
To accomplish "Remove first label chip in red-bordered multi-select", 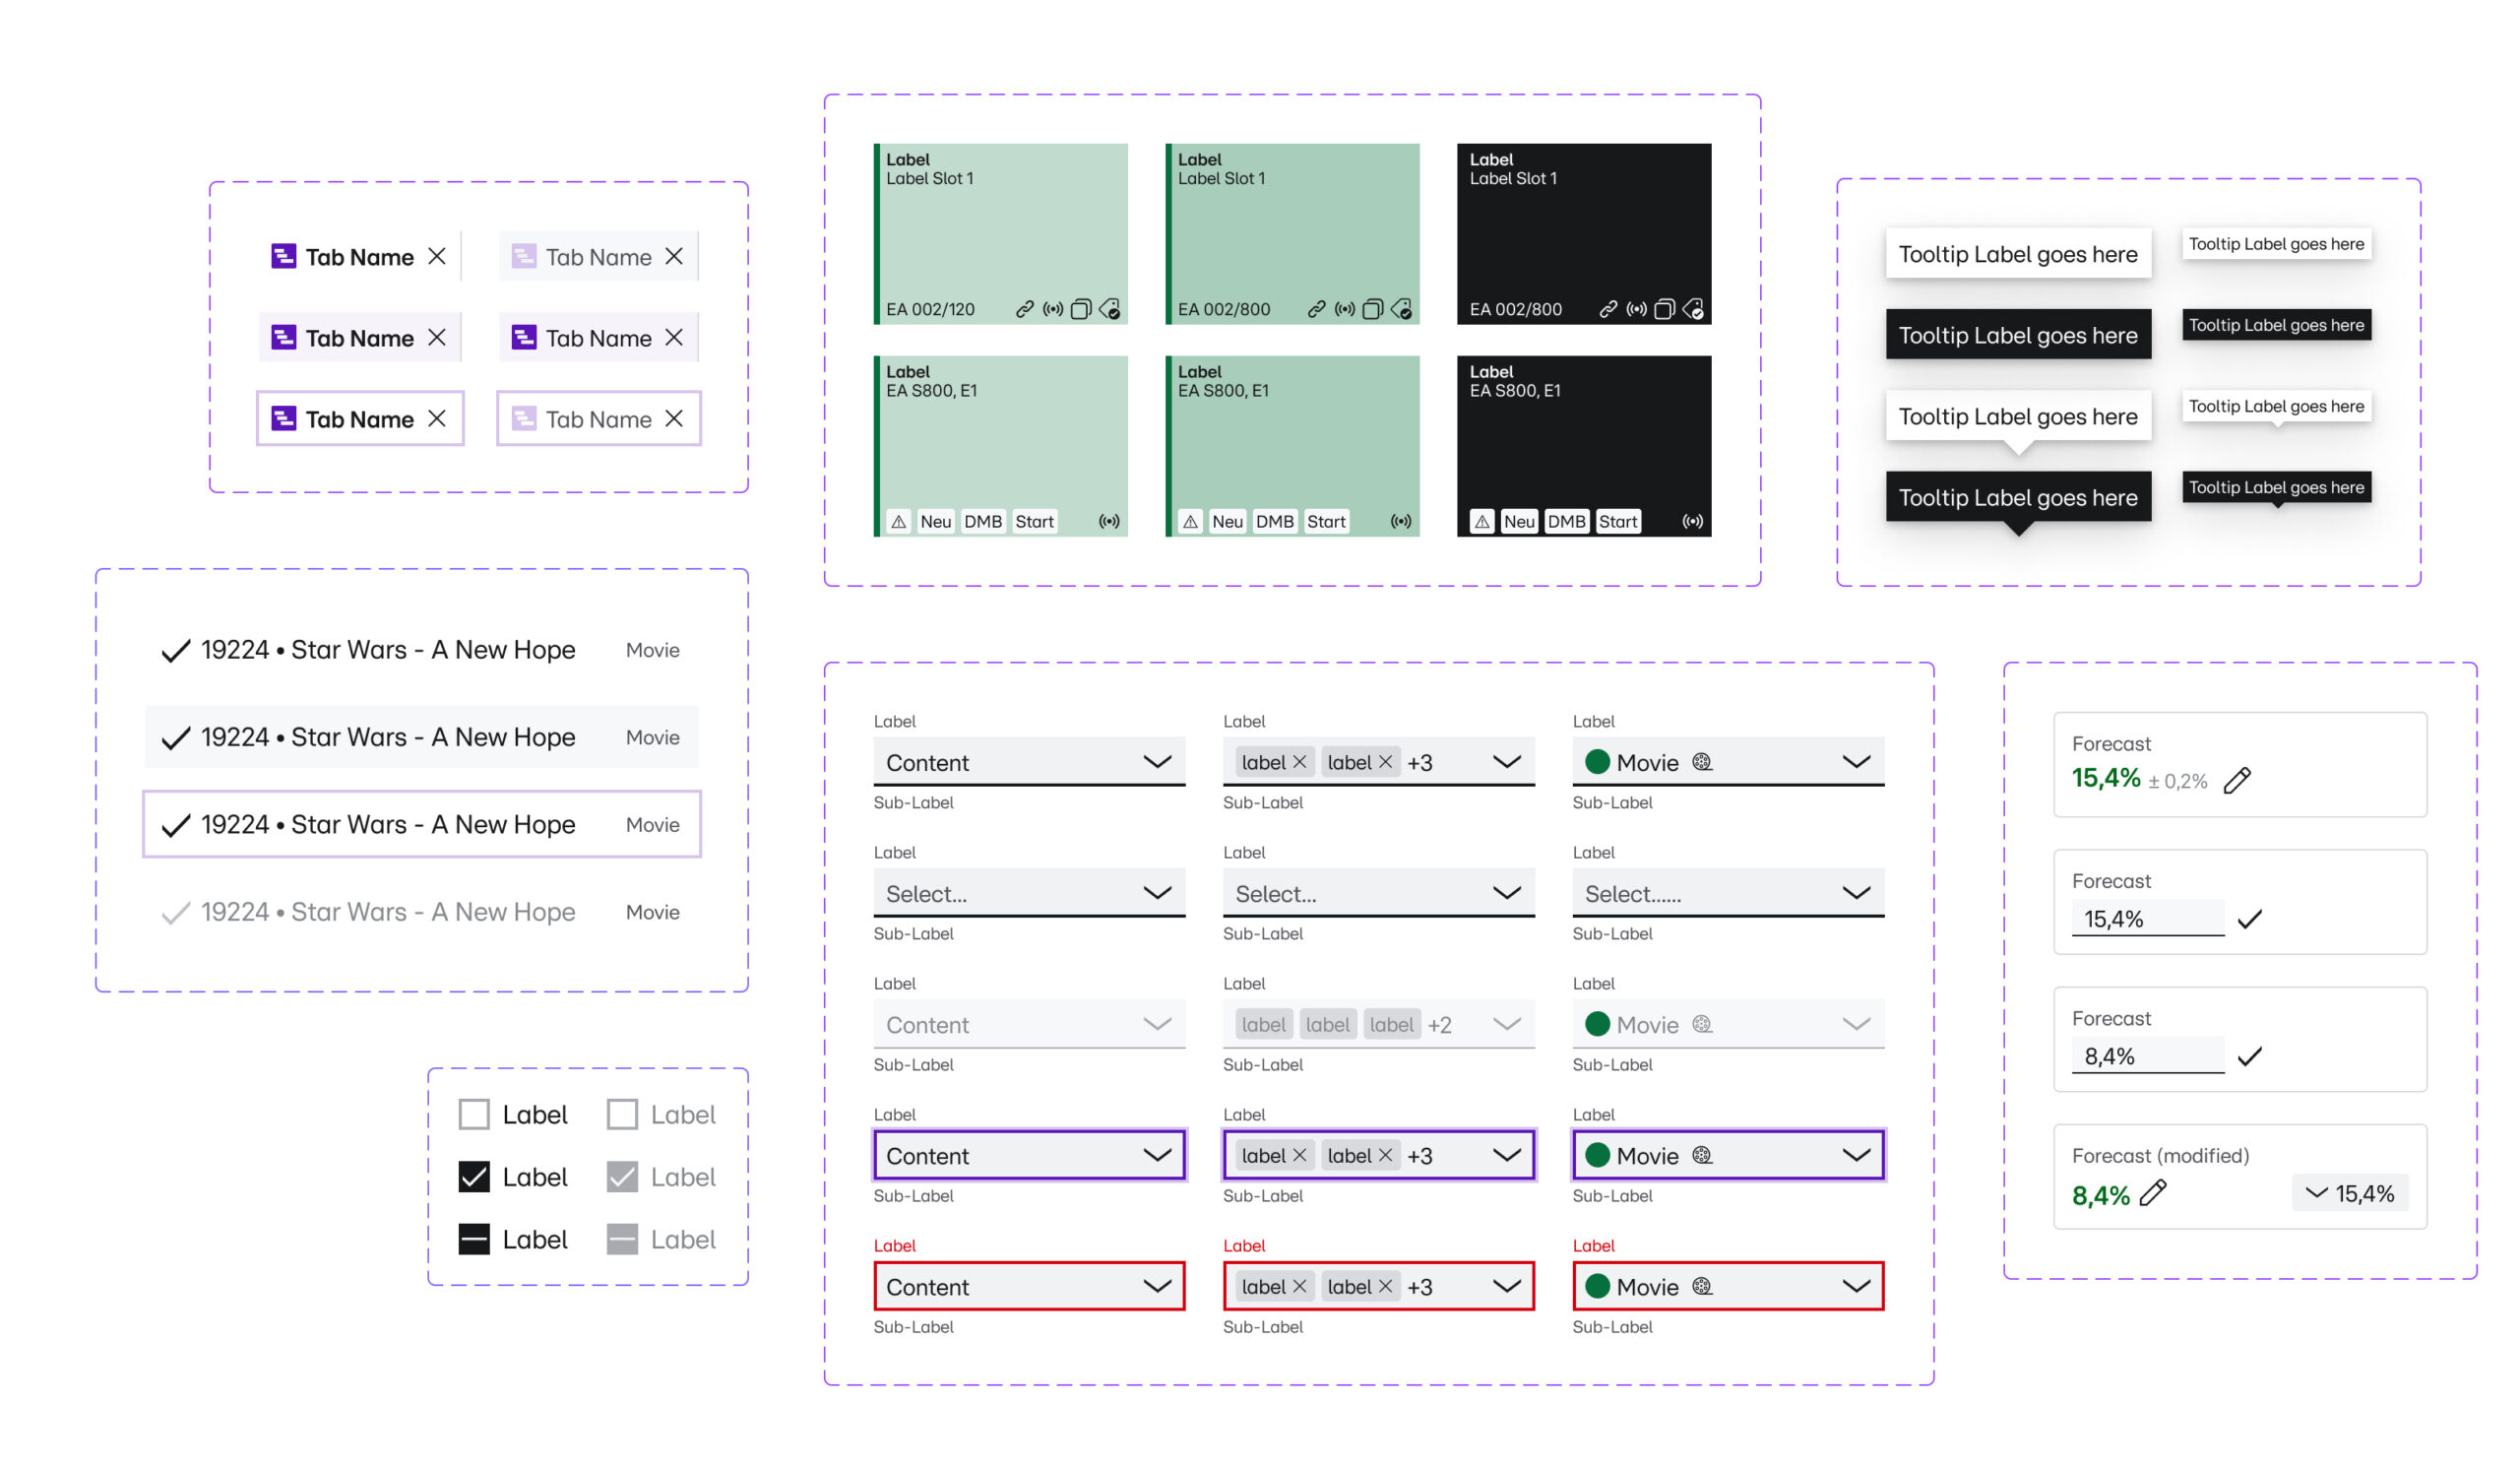I will (1299, 1287).
